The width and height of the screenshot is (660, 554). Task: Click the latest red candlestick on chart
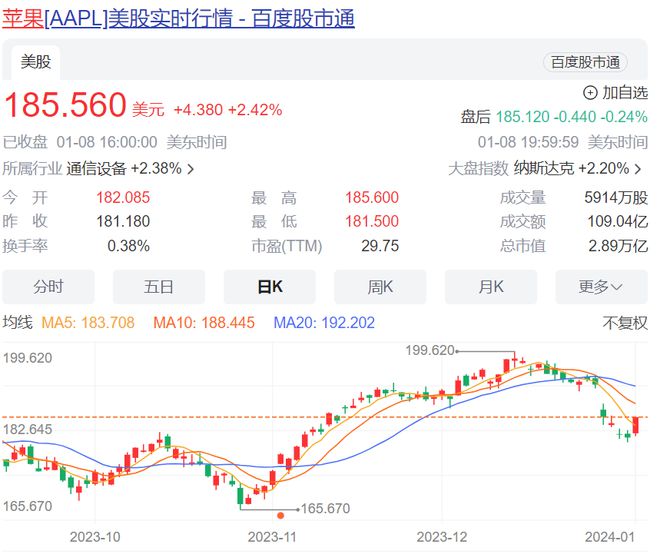(x=636, y=425)
